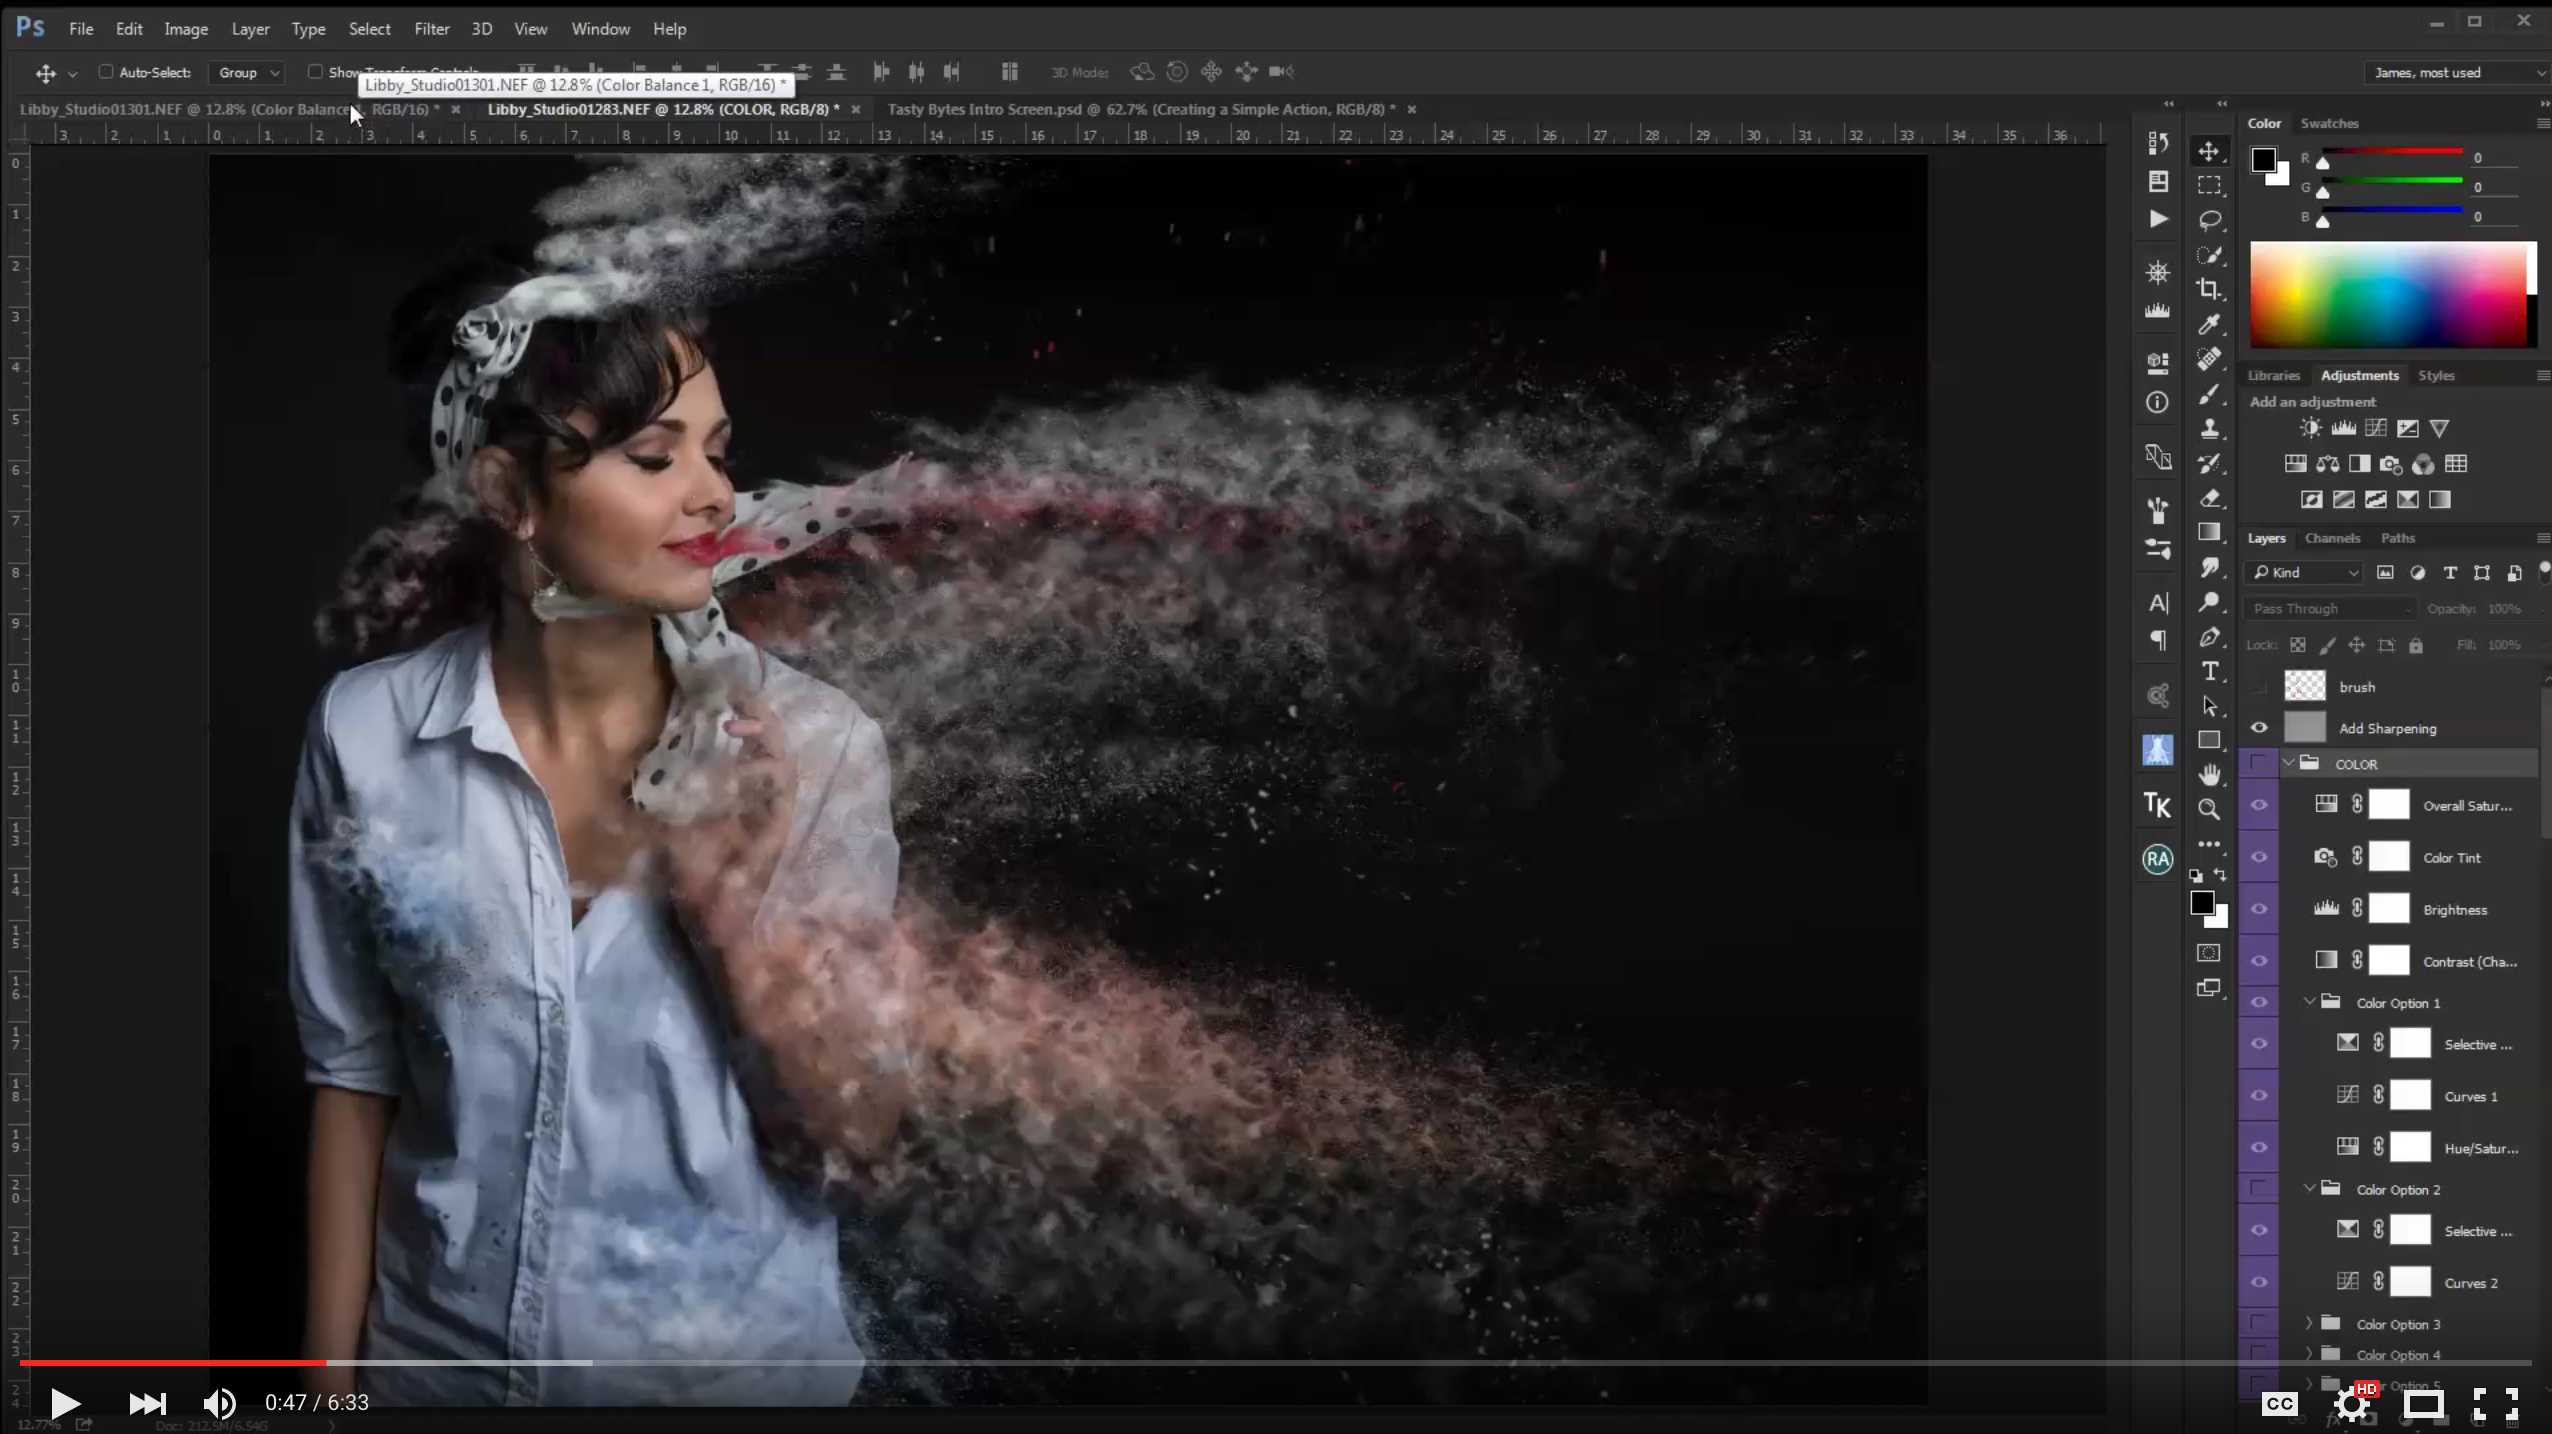Viewport: 2552px width, 1434px height.
Task: Show the Color Option 2 group
Action: coord(2258,1189)
